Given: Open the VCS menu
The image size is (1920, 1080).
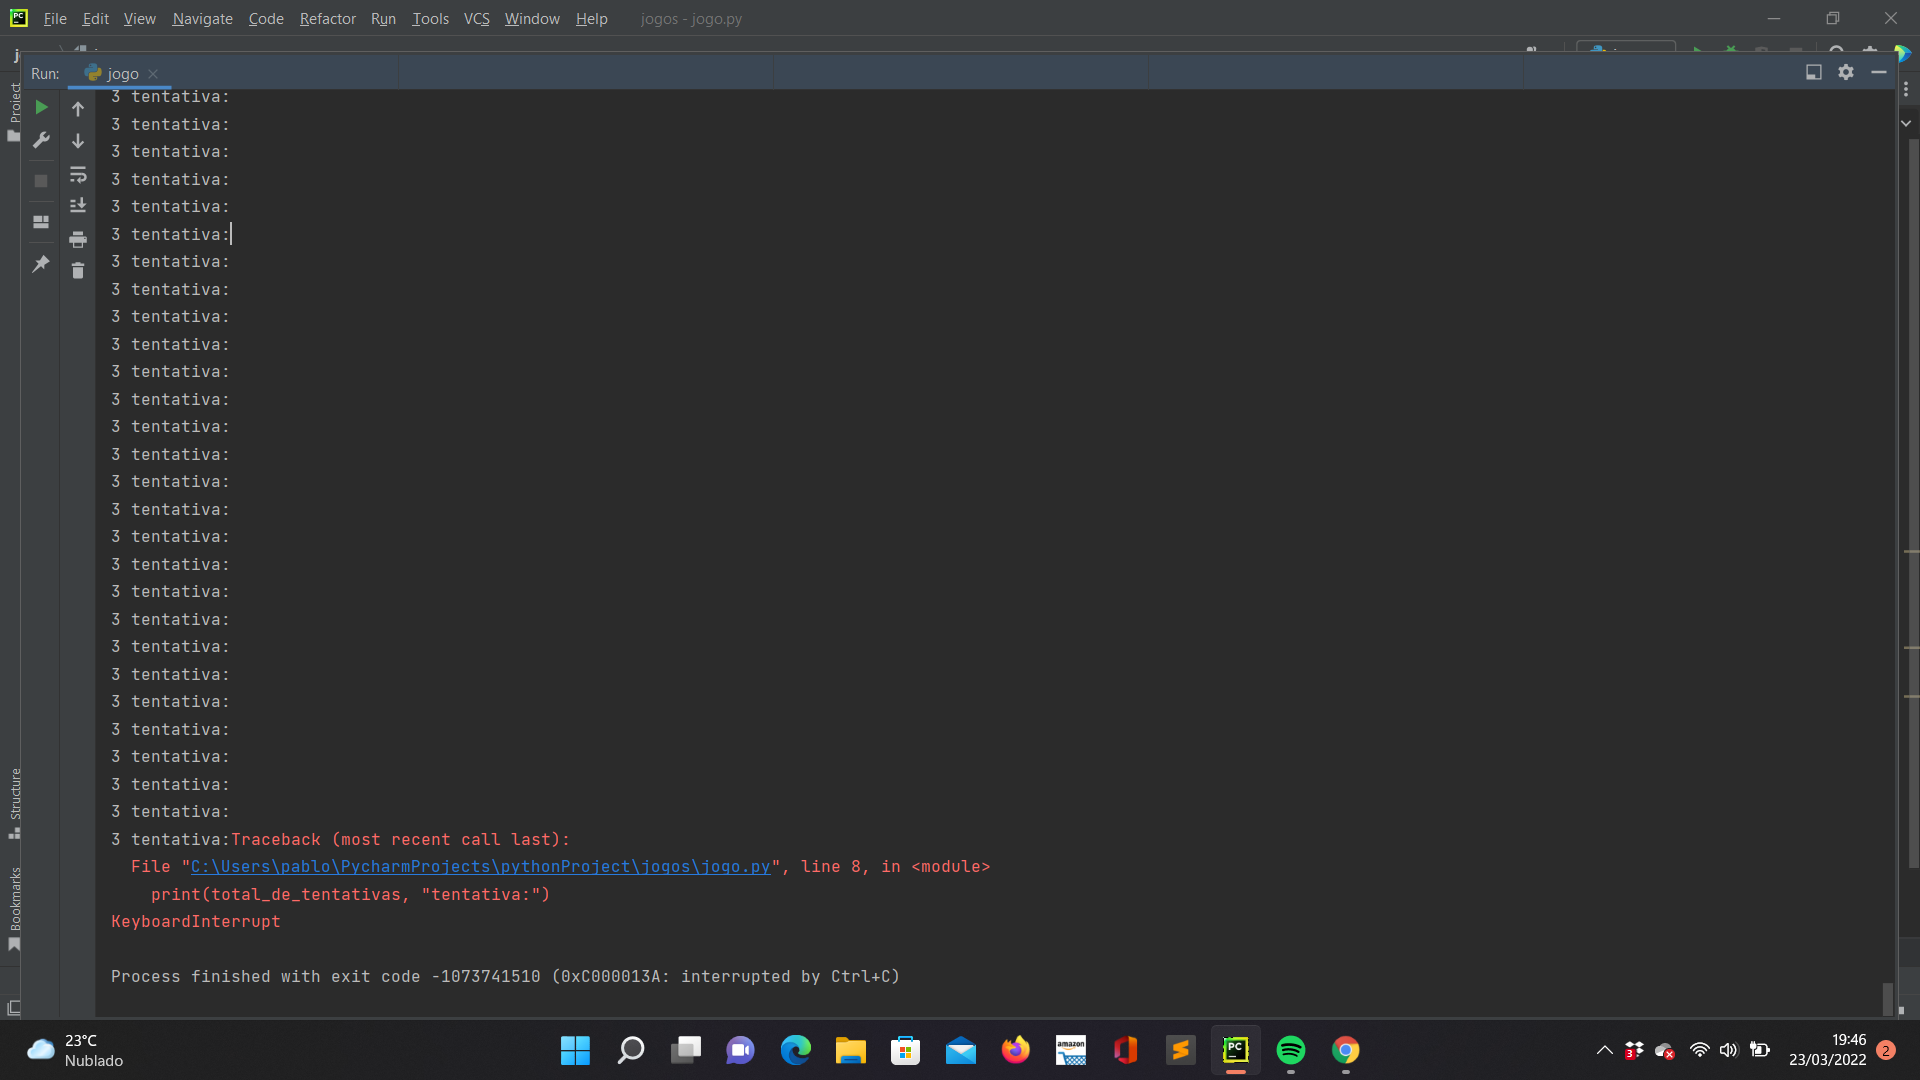Looking at the screenshot, I should 477,18.
